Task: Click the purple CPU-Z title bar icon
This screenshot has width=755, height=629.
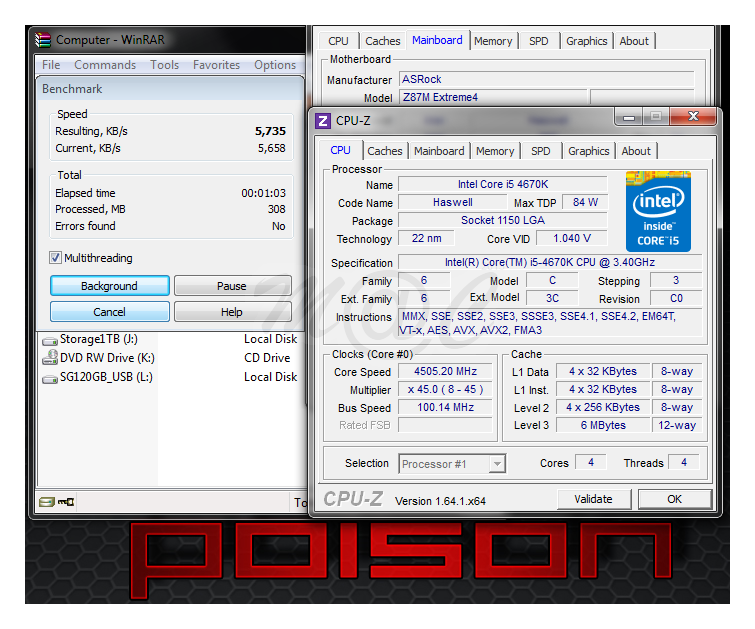Action: [323, 121]
